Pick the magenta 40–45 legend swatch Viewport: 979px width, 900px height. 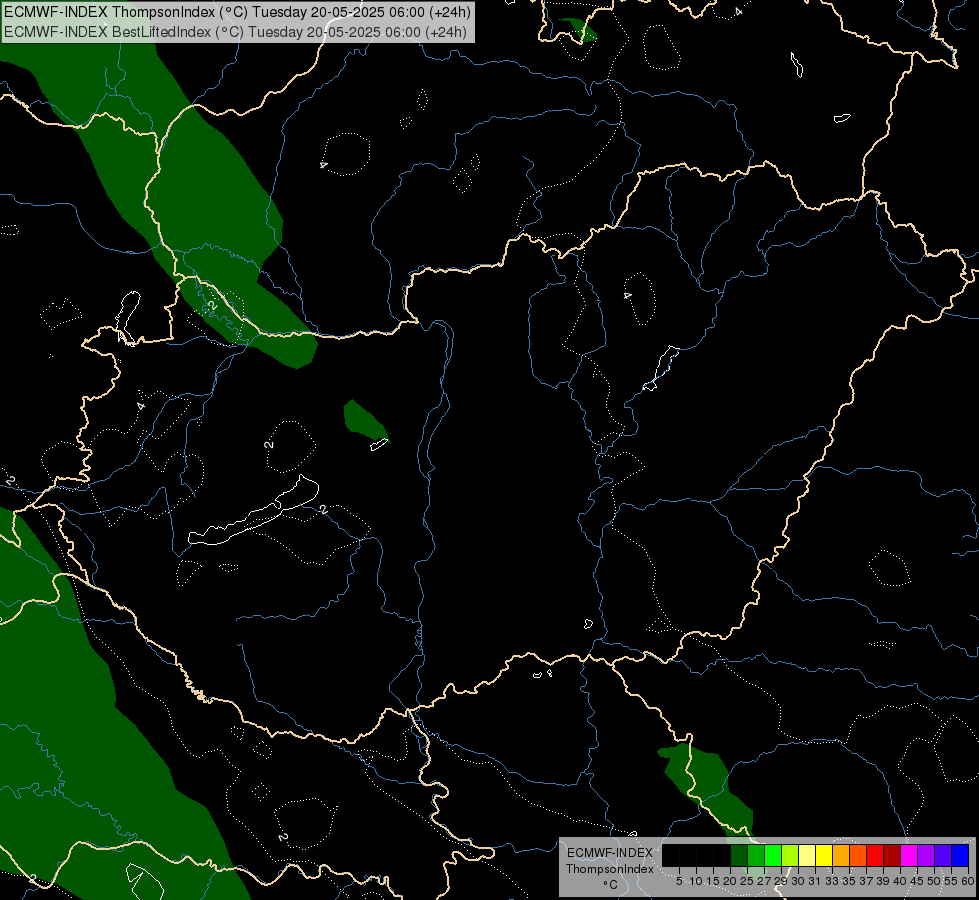click(909, 855)
